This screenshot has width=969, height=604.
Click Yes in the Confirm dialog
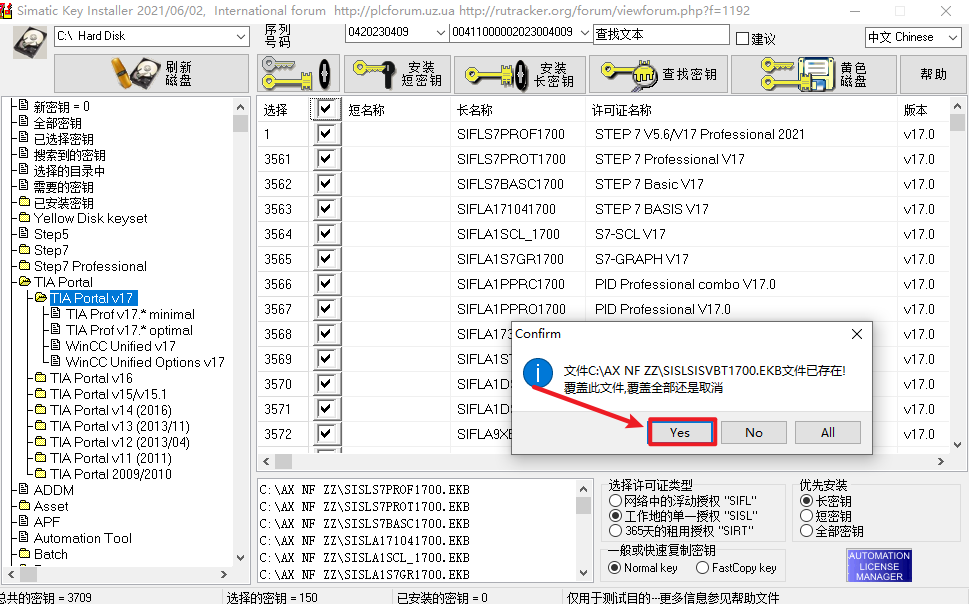pos(680,433)
